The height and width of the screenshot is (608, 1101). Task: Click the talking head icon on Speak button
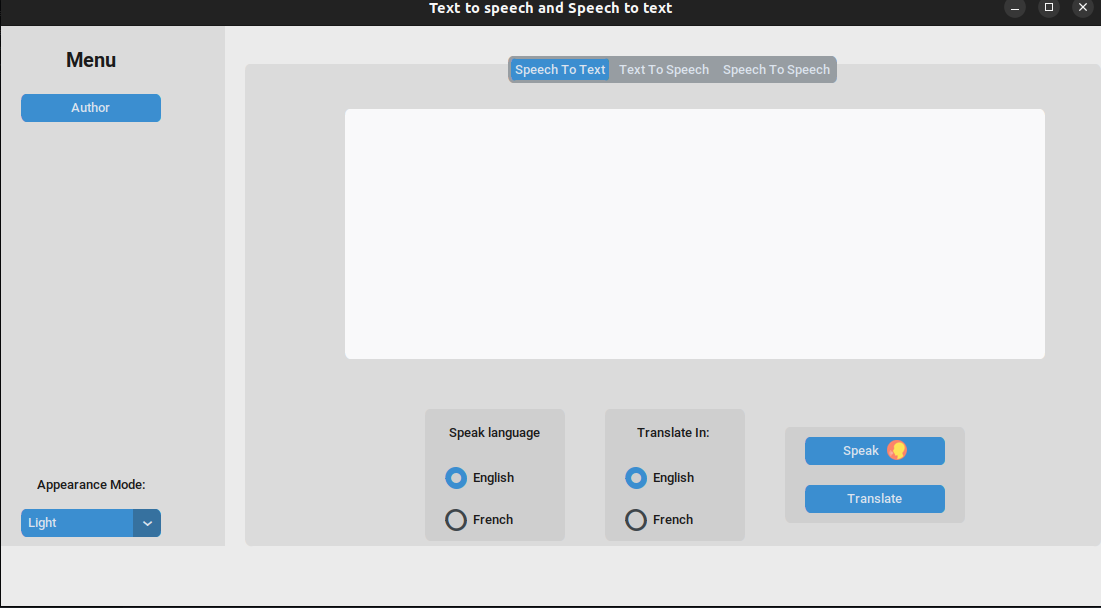click(897, 451)
